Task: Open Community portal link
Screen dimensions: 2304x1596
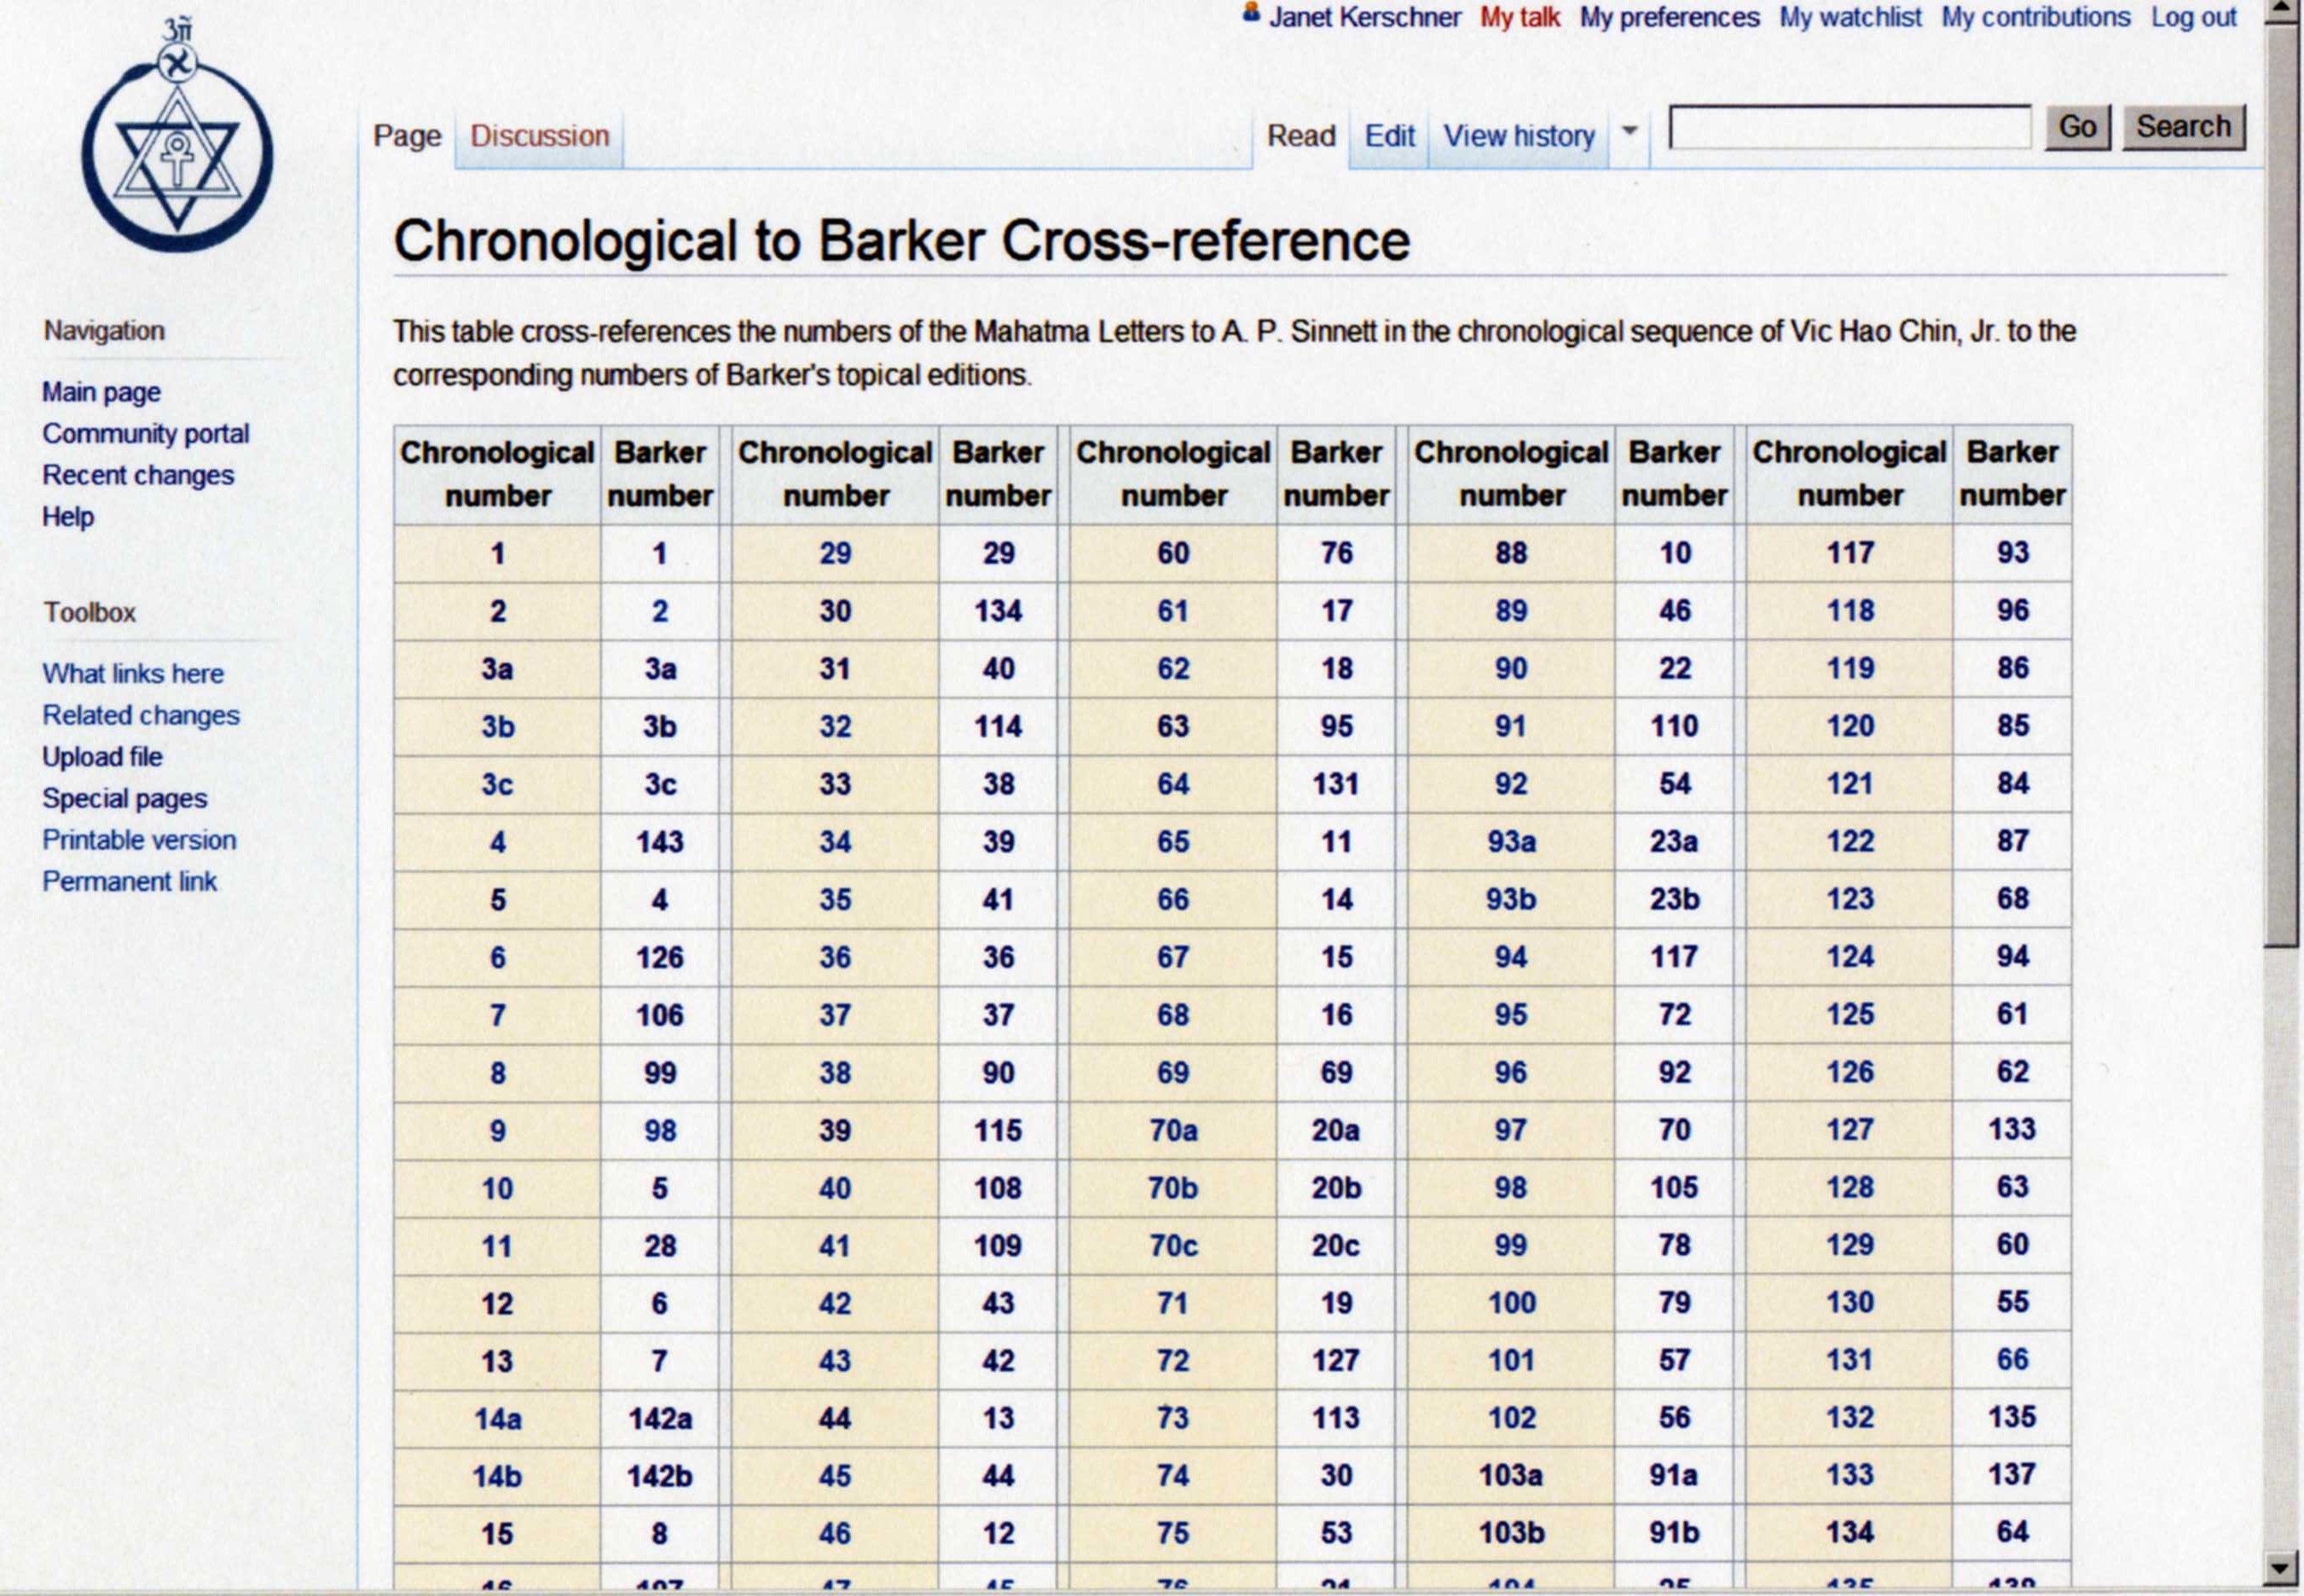Action: click(x=145, y=433)
